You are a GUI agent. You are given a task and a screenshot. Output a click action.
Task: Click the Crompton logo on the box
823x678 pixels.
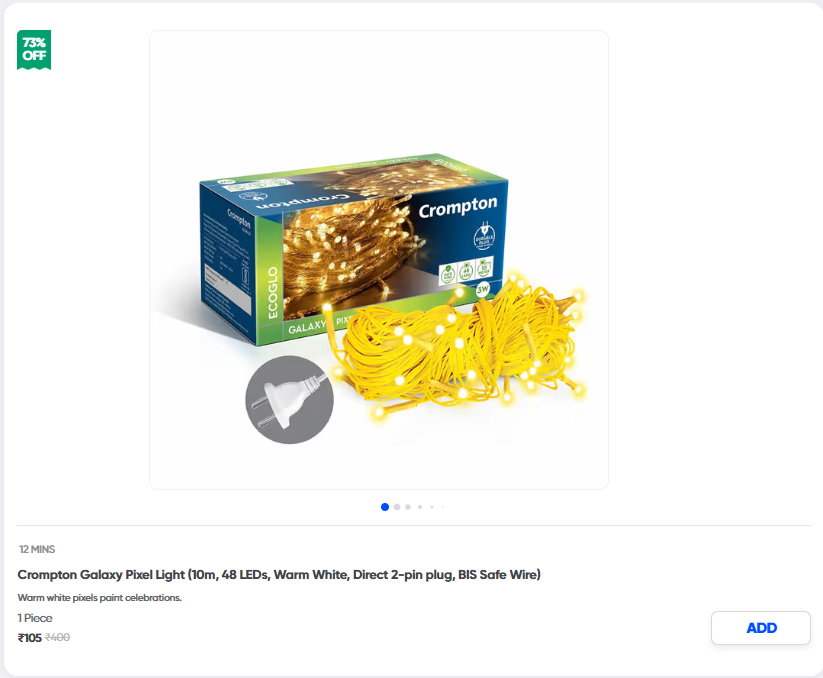tap(458, 207)
